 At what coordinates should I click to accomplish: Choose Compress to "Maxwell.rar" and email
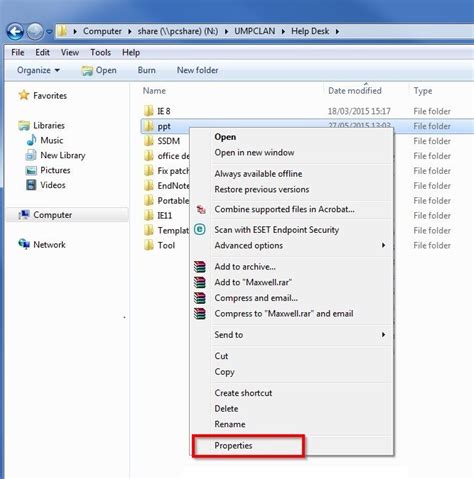pyautogui.click(x=284, y=314)
